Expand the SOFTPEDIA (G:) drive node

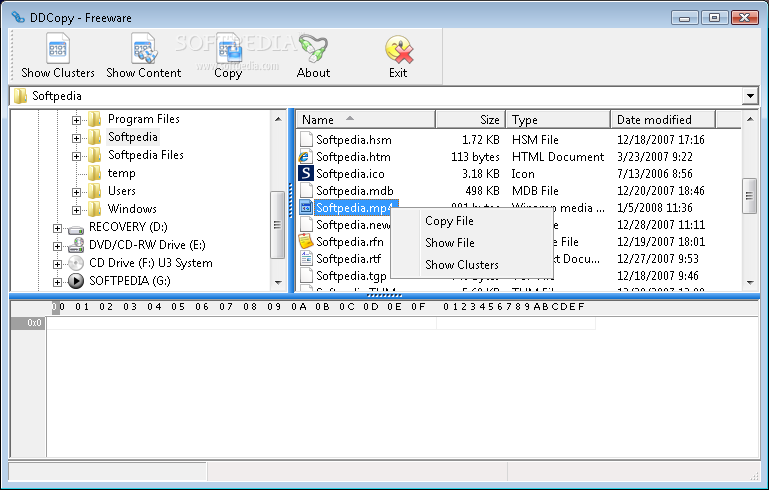point(57,283)
